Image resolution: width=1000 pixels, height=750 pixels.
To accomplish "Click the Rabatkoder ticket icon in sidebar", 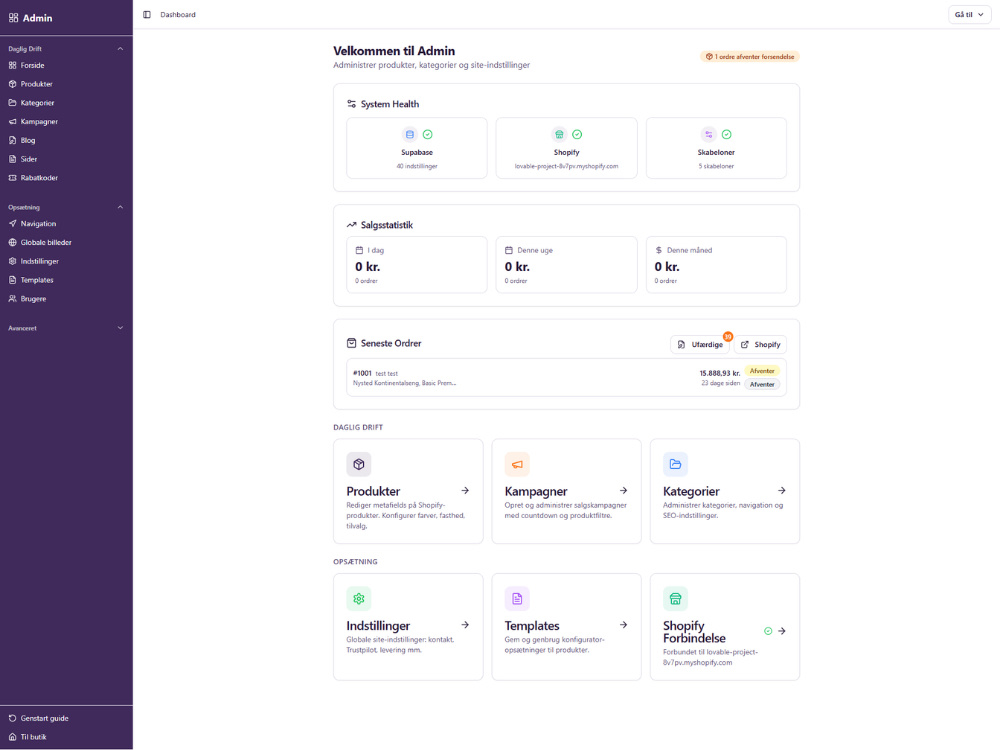I will 12,178.
